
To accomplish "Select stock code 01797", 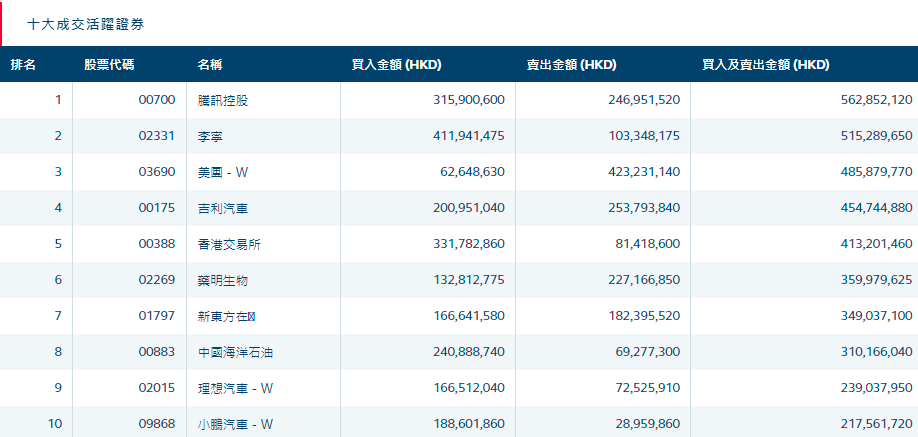I will 157,316.
